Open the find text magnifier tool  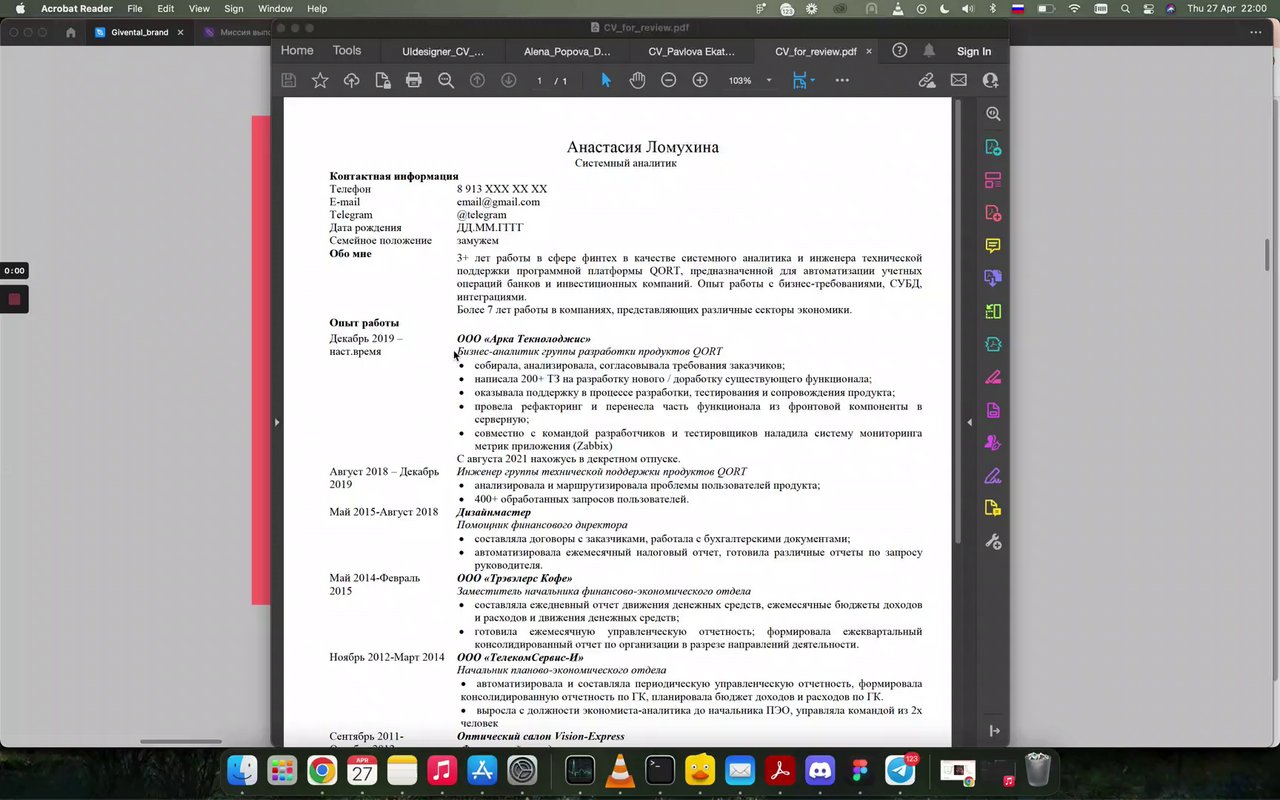click(446, 80)
